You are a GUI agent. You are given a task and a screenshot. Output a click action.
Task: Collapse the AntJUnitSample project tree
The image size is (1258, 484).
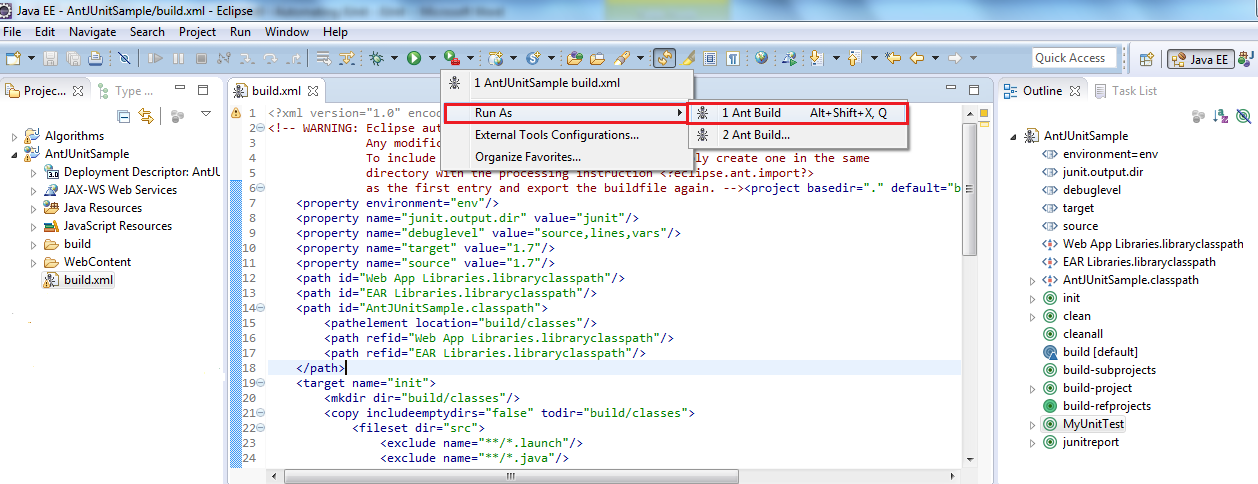pos(14,154)
